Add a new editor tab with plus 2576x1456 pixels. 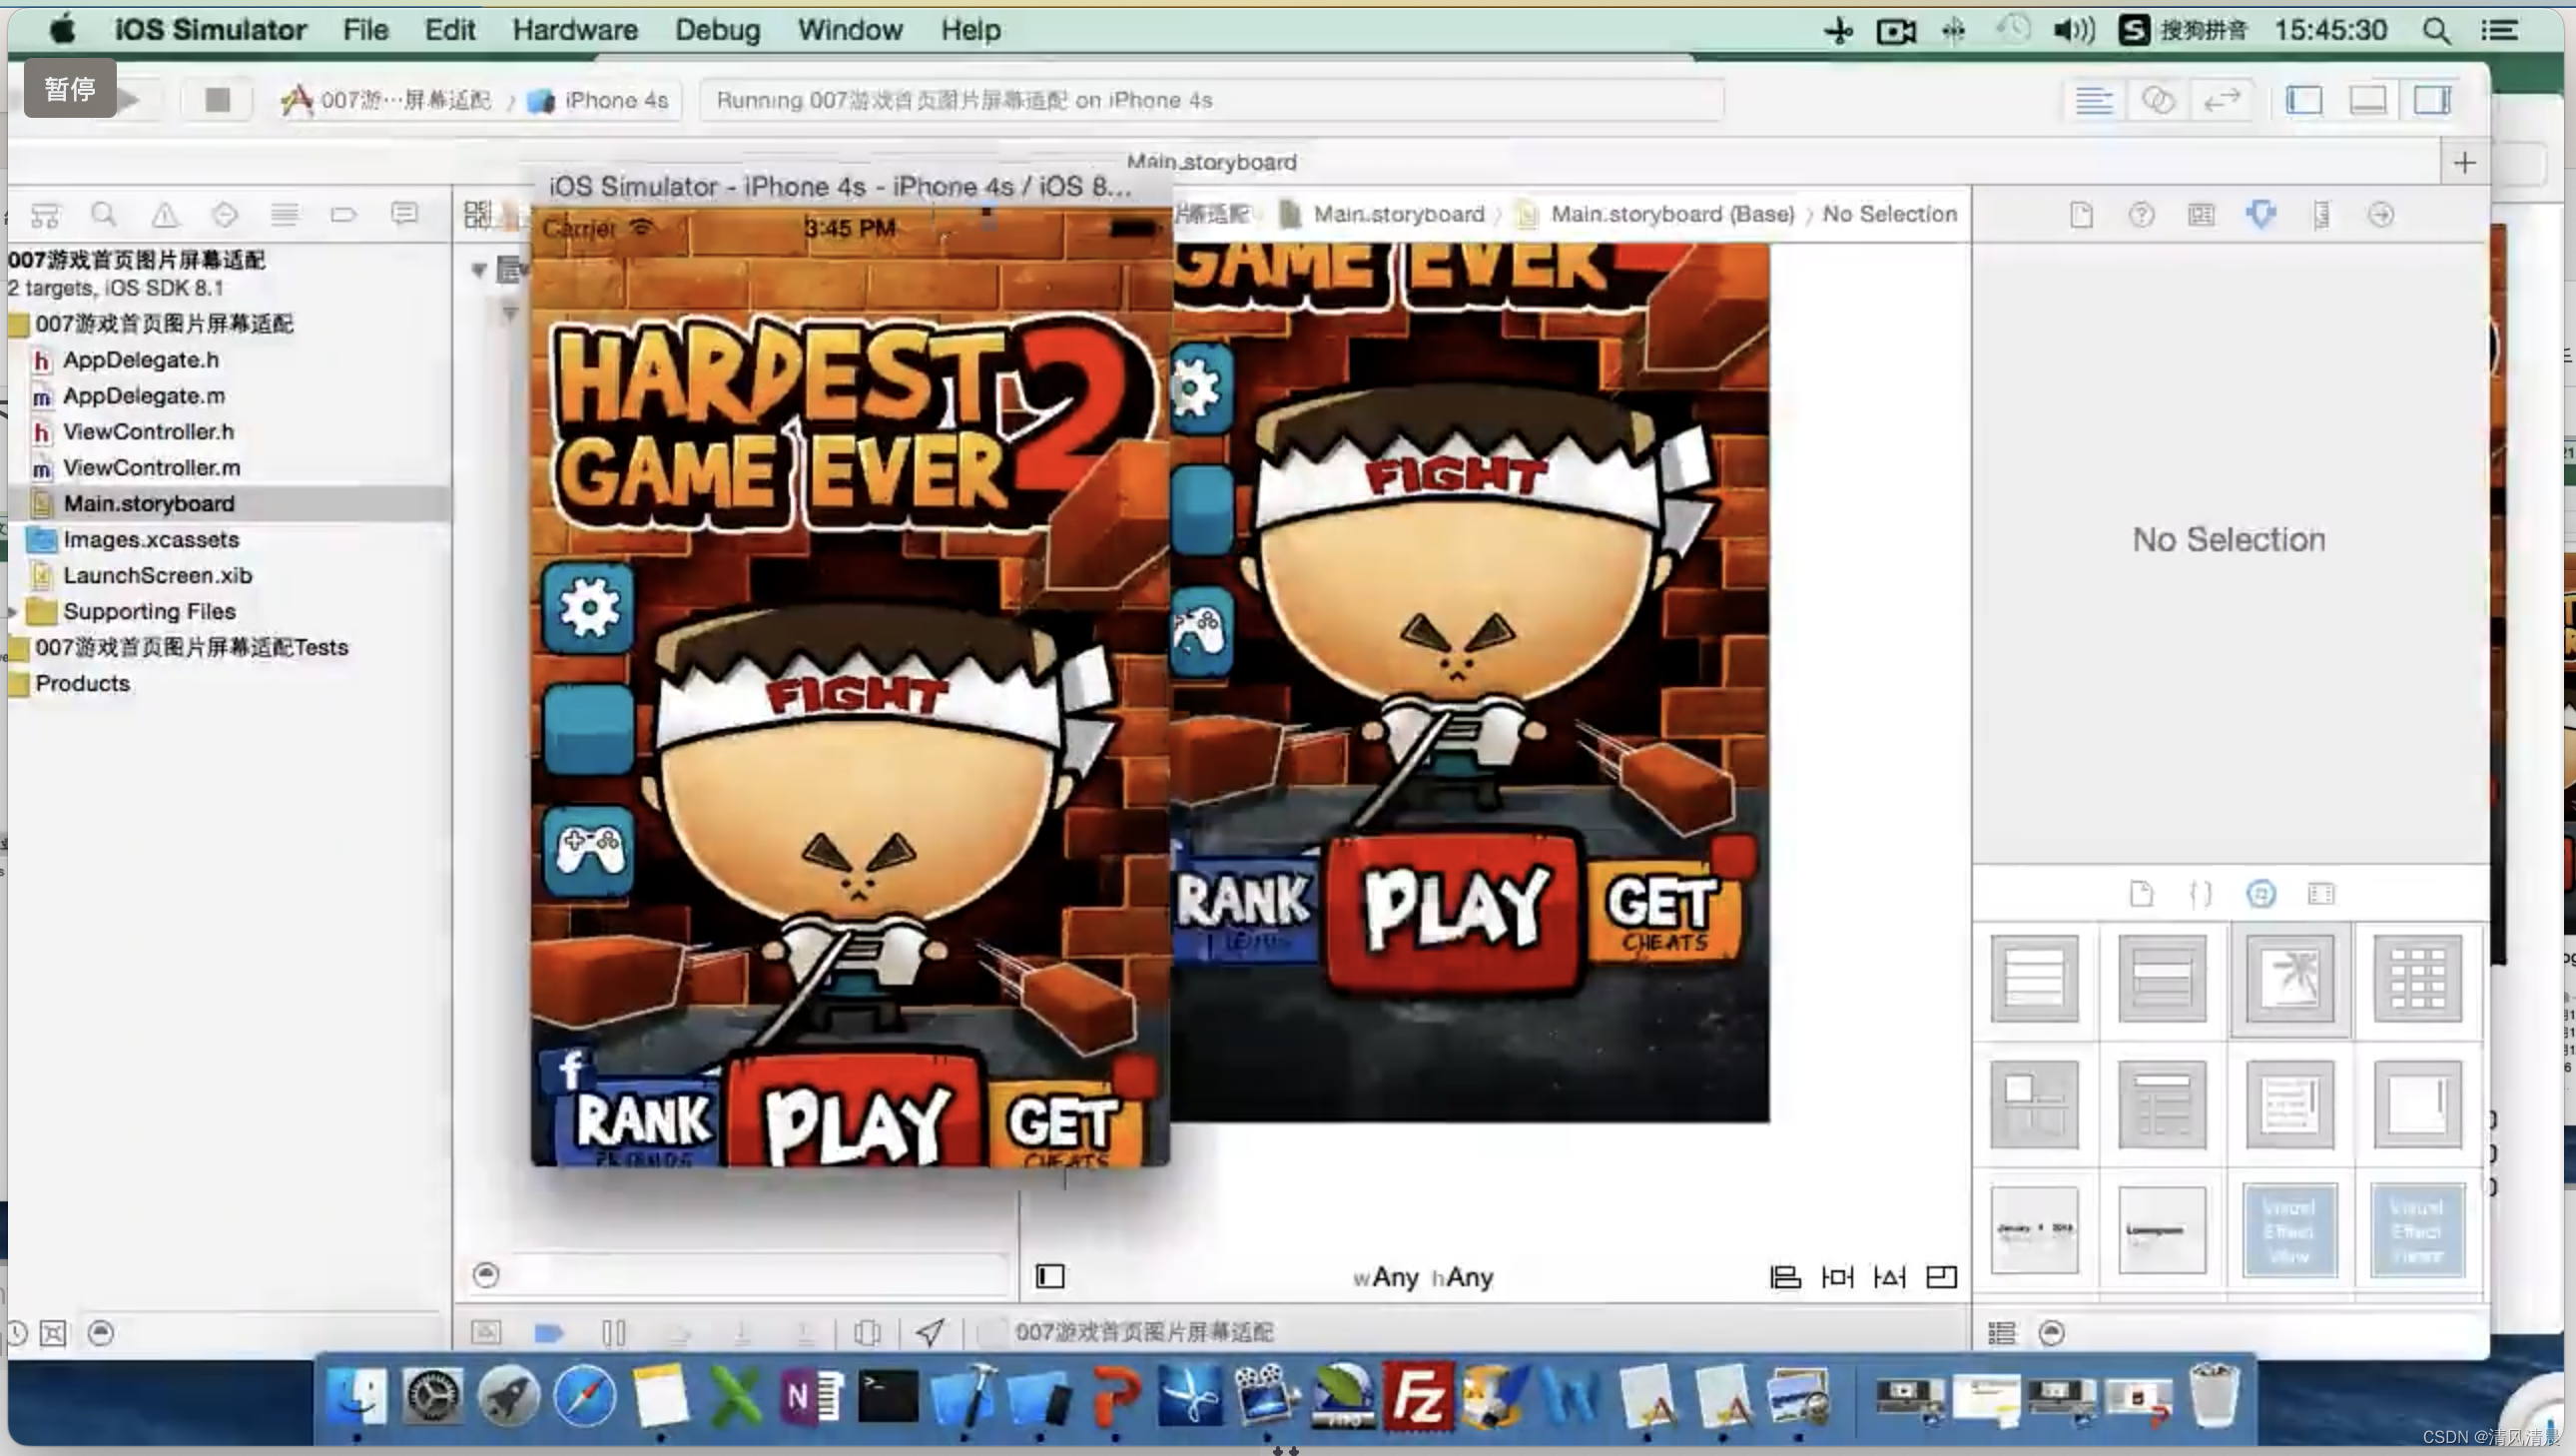coord(2464,163)
